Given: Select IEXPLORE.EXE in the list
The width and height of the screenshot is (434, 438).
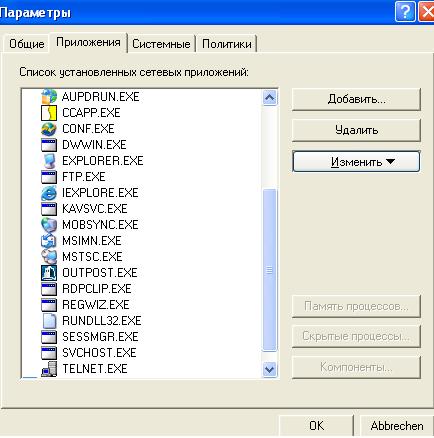Looking at the screenshot, I should 100,193.
